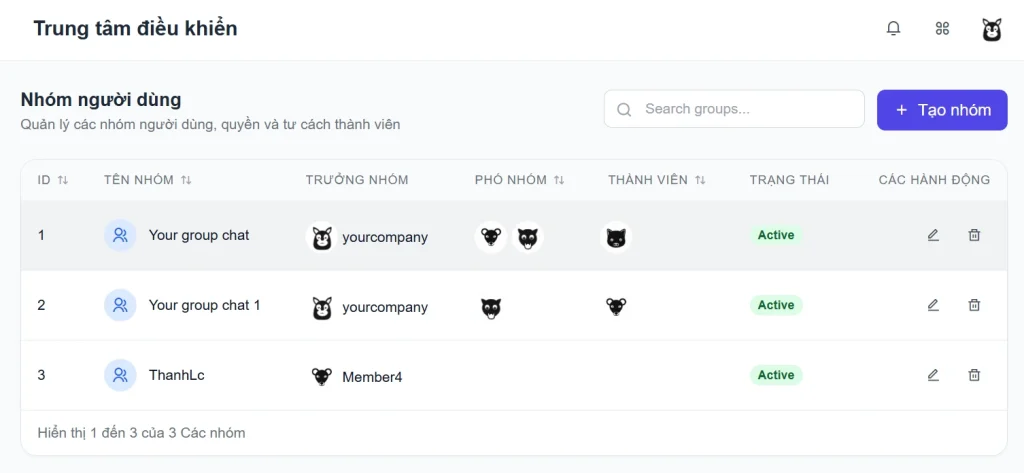The width and height of the screenshot is (1024, 473).
Task: Delete the ThanhLc group
Action: [974, 375]
